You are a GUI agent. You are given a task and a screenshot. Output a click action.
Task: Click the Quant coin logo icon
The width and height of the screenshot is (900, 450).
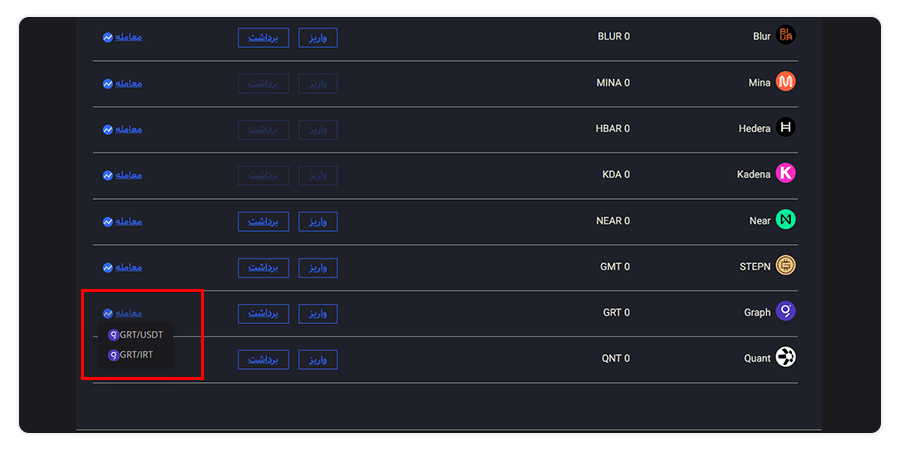(x=786, y=358)
